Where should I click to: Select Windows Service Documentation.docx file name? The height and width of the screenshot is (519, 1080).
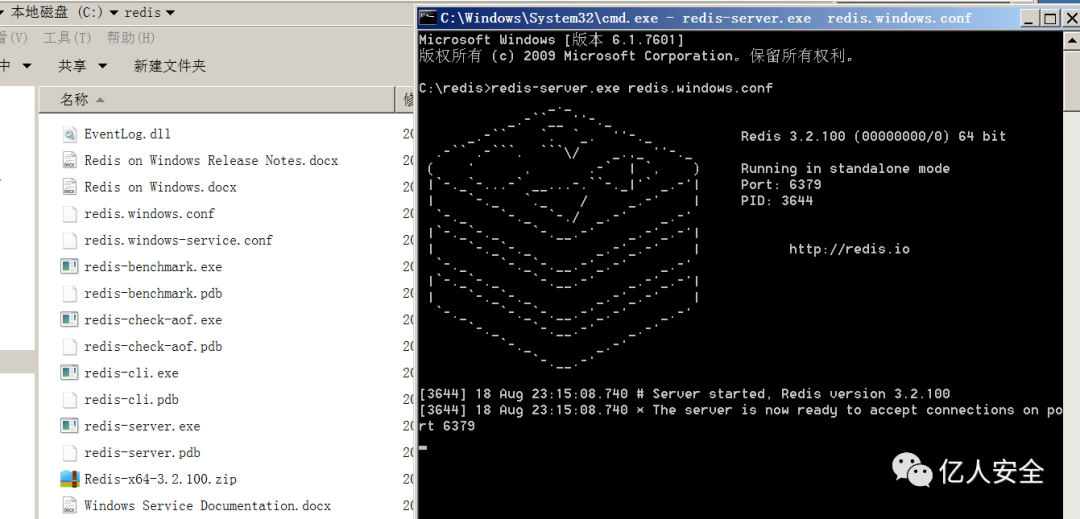[x=207, y=506]
